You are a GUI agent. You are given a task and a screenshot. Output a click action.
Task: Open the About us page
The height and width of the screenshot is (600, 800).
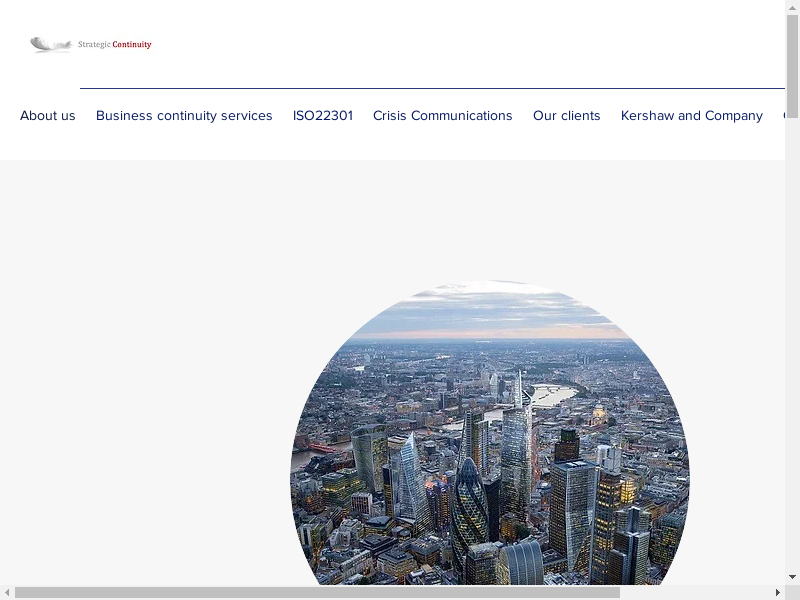(x=48, y=116)
